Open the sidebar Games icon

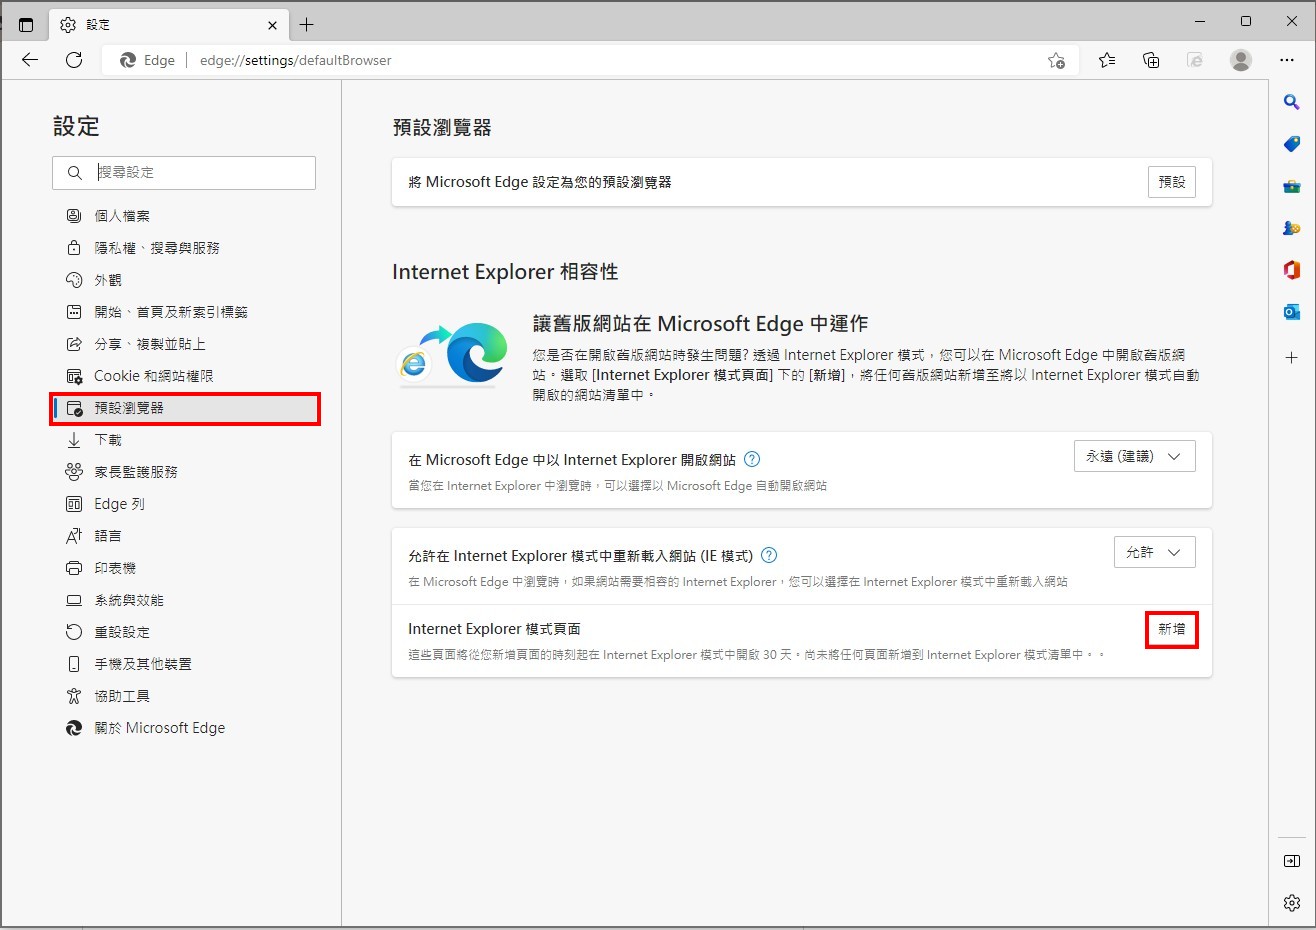(1292, 228)
